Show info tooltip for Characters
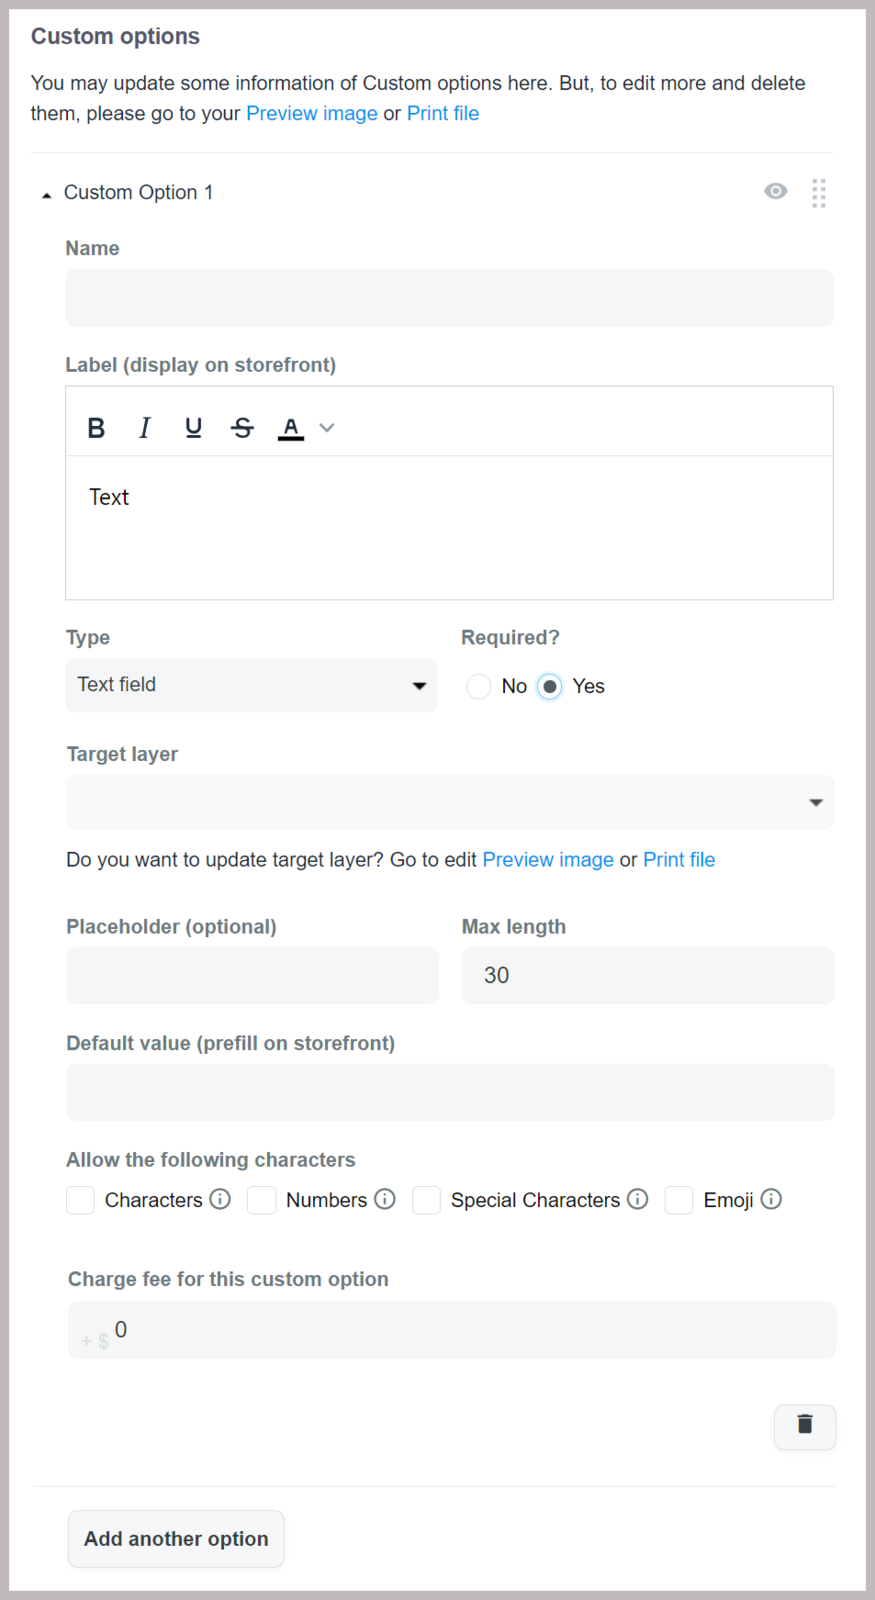Image resolution: width=875 pixels, height=1600 pixels. pos(221,1198)
